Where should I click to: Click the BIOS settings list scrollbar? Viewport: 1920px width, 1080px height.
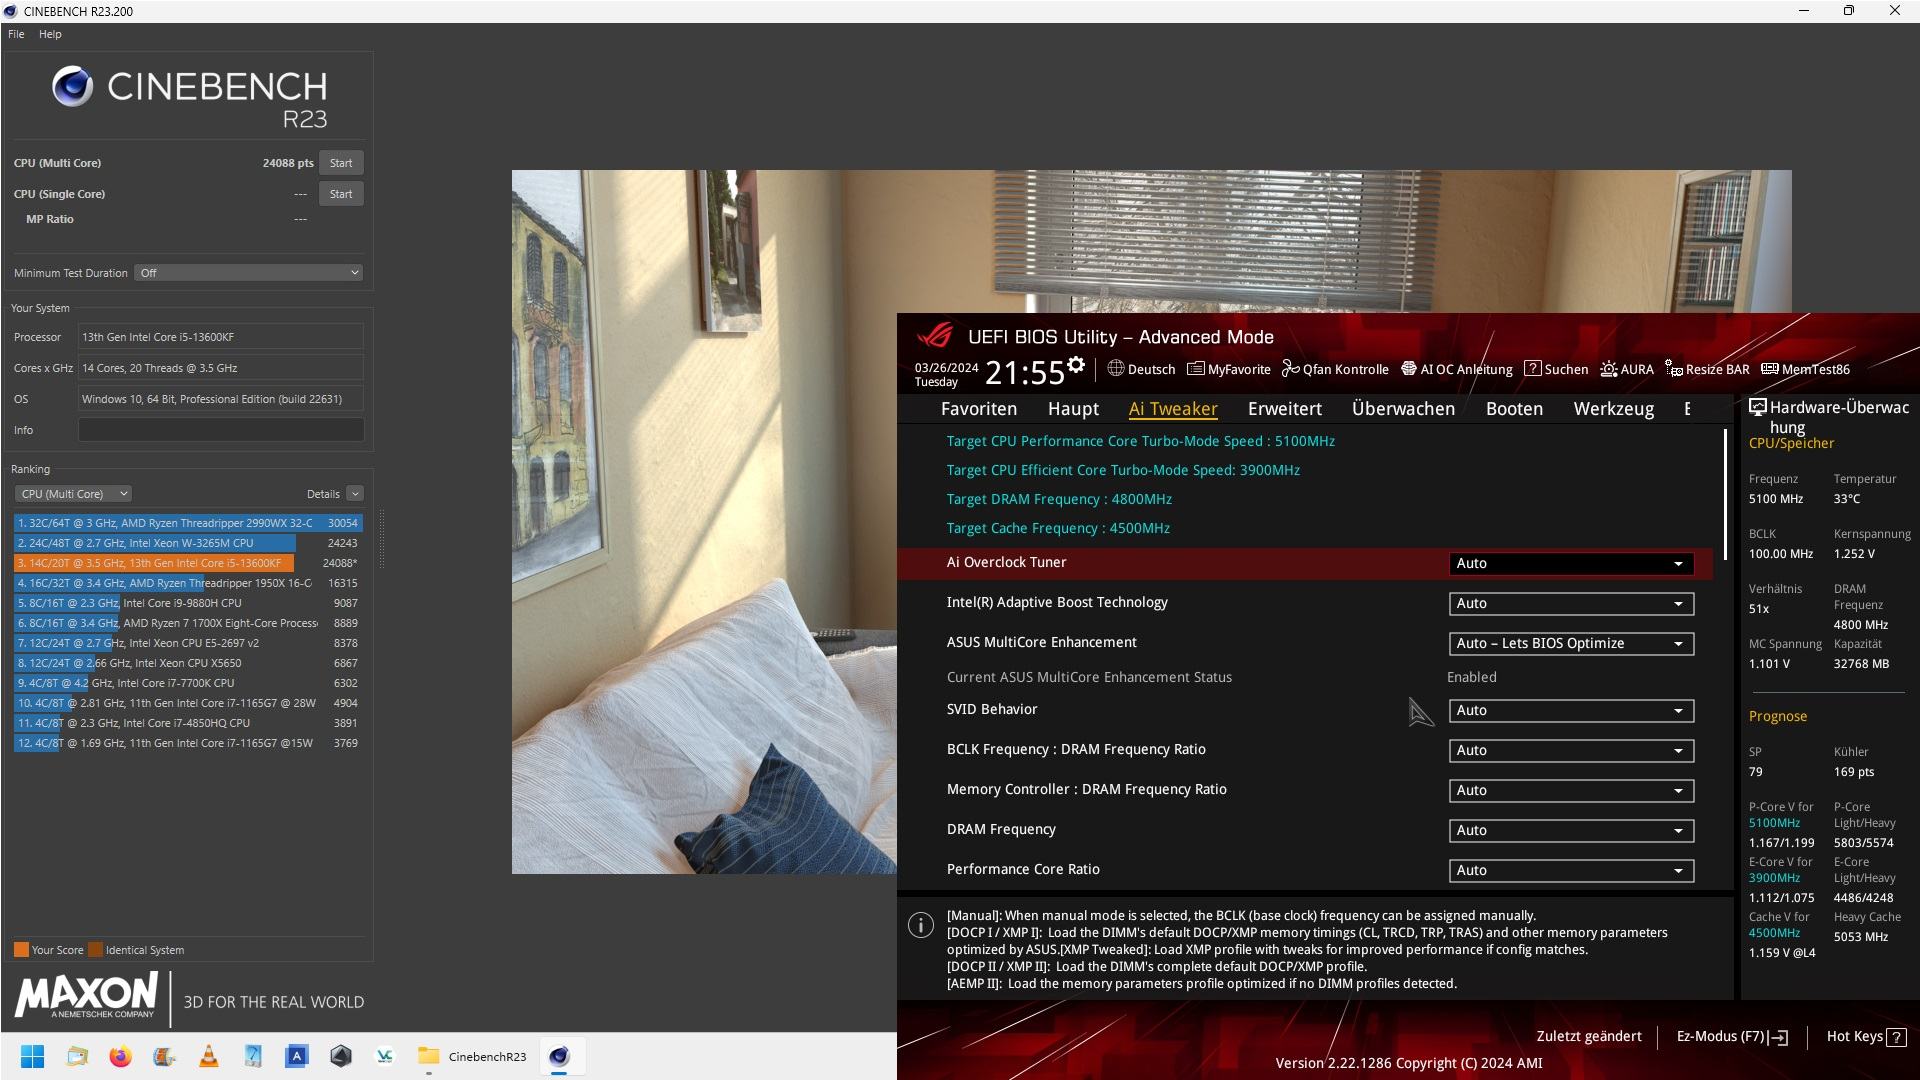coord(1725,495)
